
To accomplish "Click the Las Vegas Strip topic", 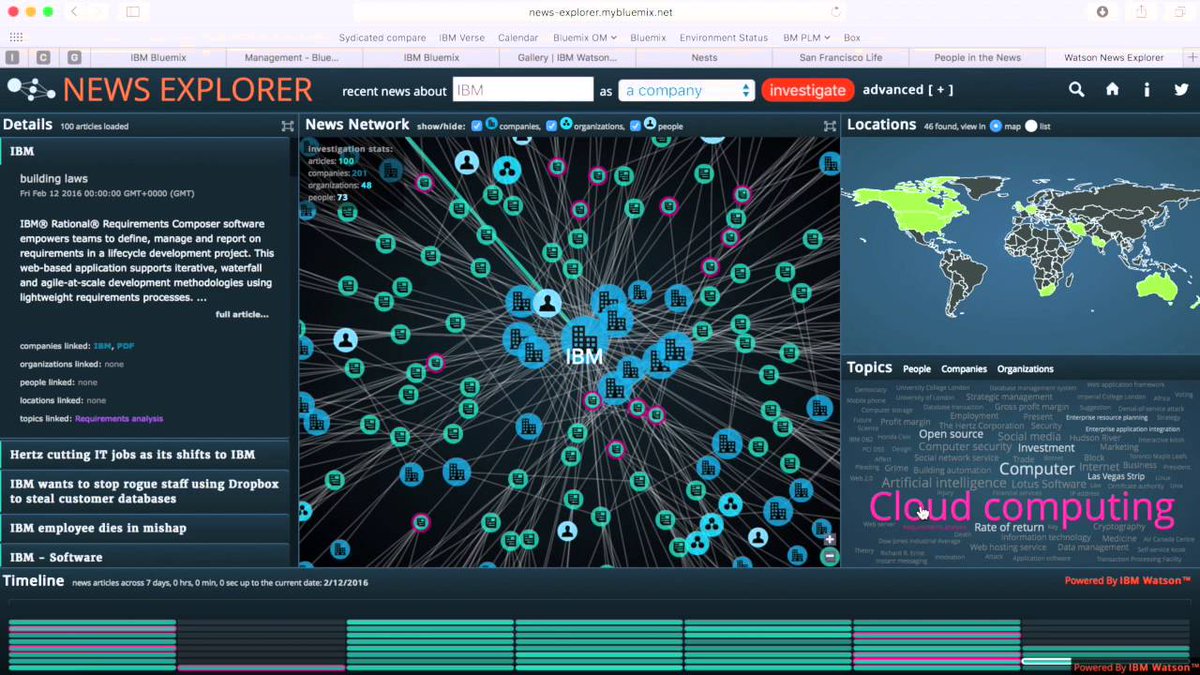I will 1116,476.
